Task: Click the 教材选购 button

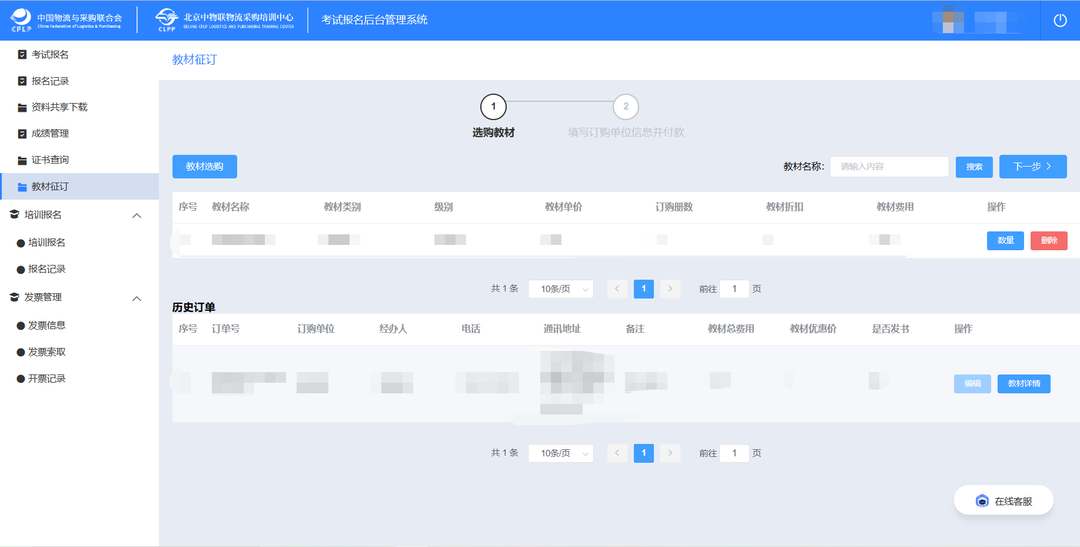Action: click(x=205, y=167)
